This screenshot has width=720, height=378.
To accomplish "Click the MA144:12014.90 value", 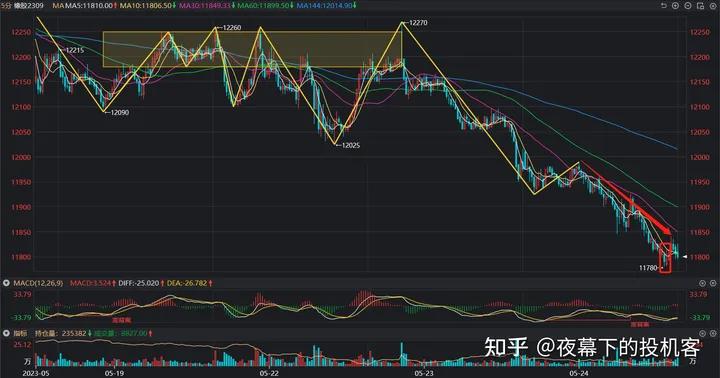I will [x=325, y=6].
